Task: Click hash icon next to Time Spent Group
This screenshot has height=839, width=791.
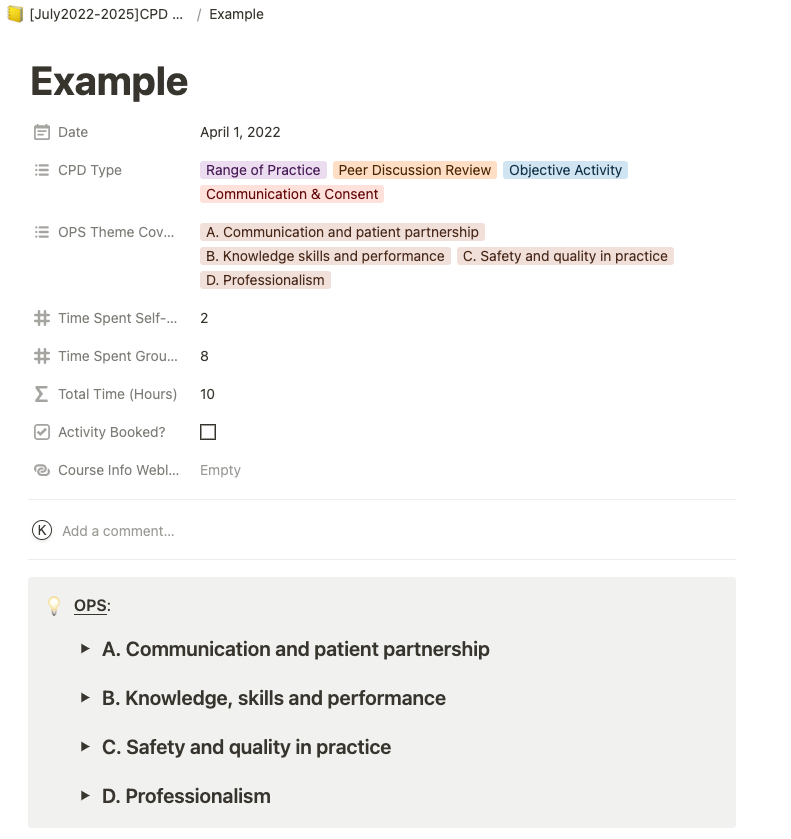Action: click(x=42, y=356)
